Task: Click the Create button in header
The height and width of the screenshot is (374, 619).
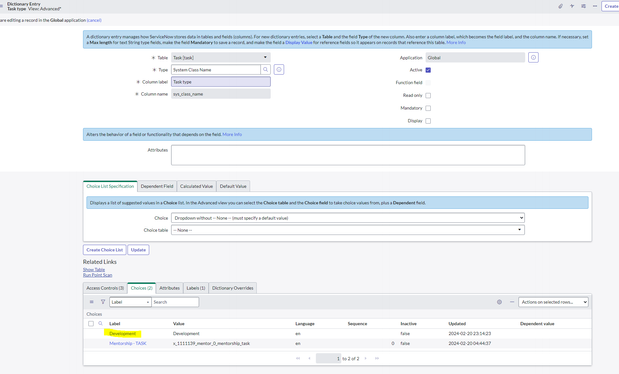Action: pos(610,6)
